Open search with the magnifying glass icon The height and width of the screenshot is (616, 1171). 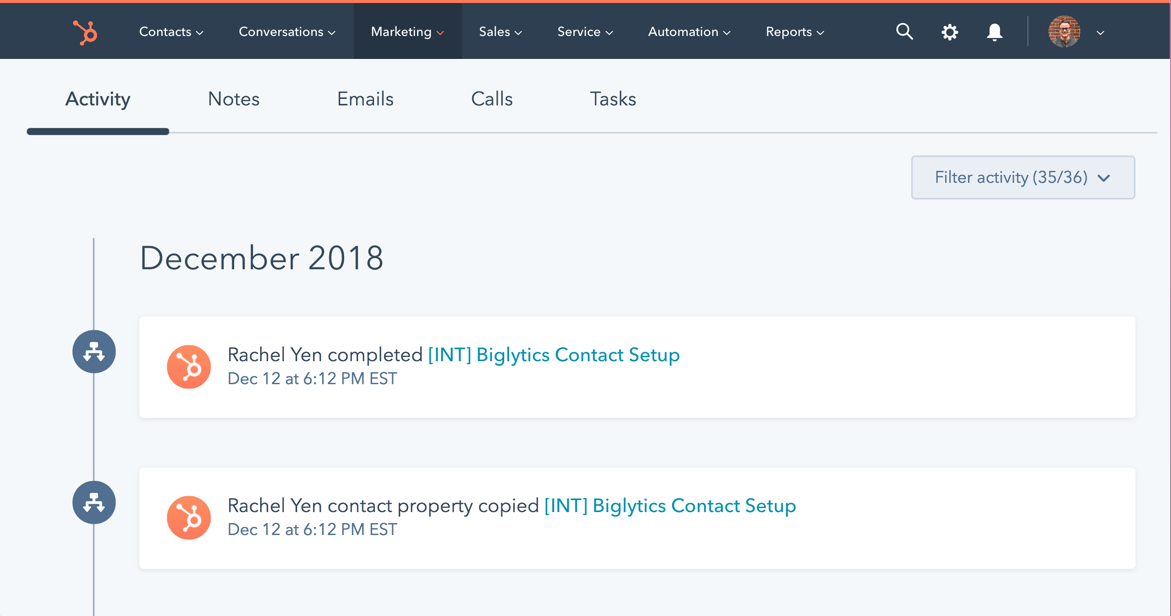click(904, 32)
